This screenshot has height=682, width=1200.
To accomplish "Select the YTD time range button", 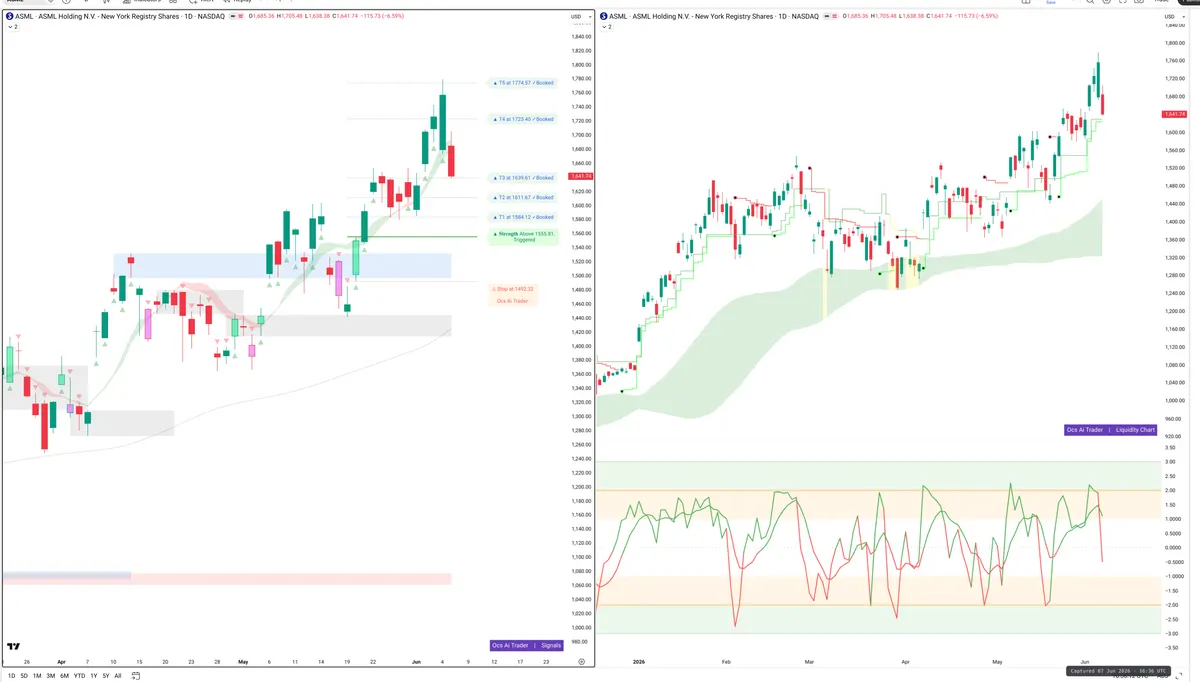I will pyautogui.click(x=79, y=676).
